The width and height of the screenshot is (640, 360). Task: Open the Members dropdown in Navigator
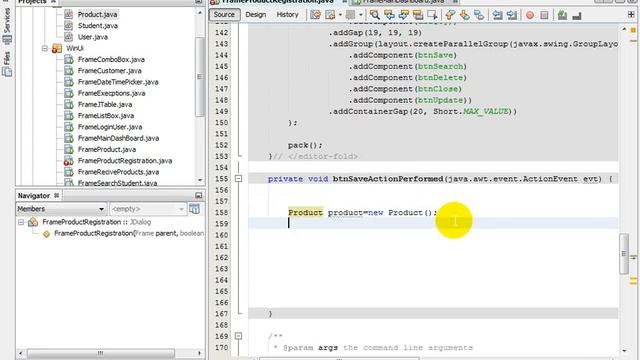61,209
